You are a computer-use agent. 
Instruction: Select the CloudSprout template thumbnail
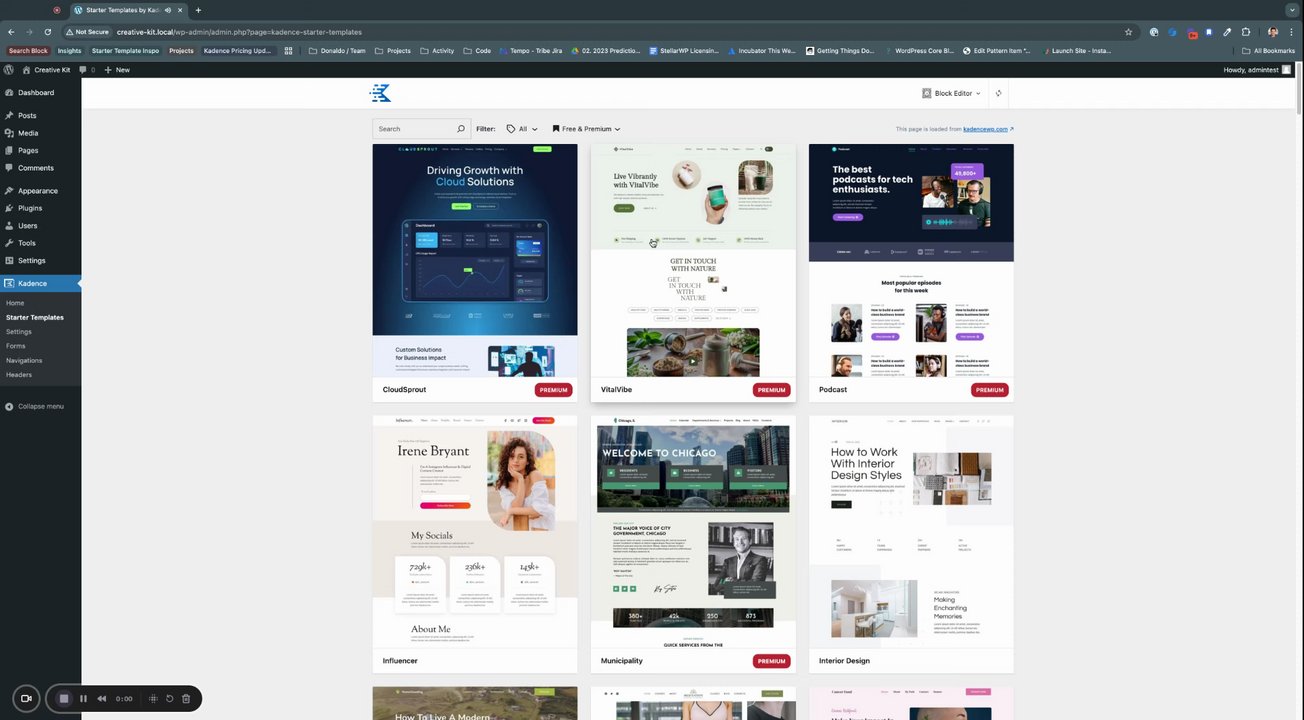coord(475,260)
